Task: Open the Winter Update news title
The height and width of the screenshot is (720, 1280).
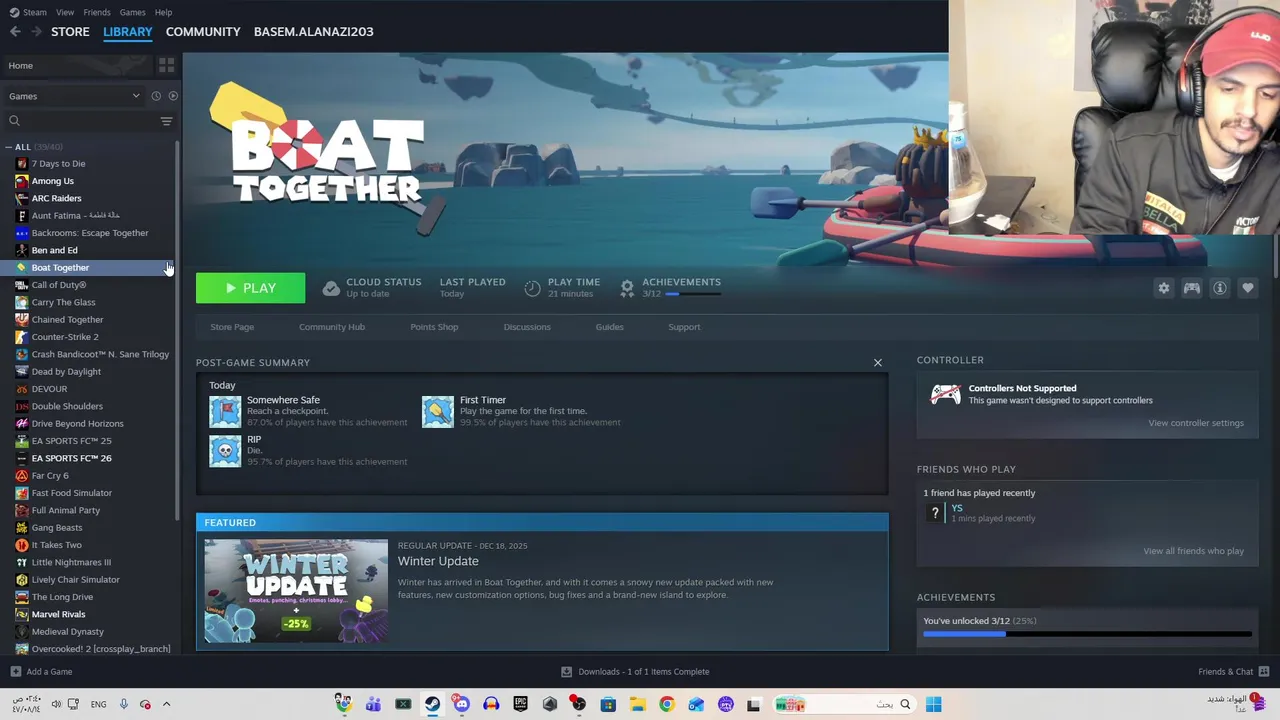Action: (438, 561)
